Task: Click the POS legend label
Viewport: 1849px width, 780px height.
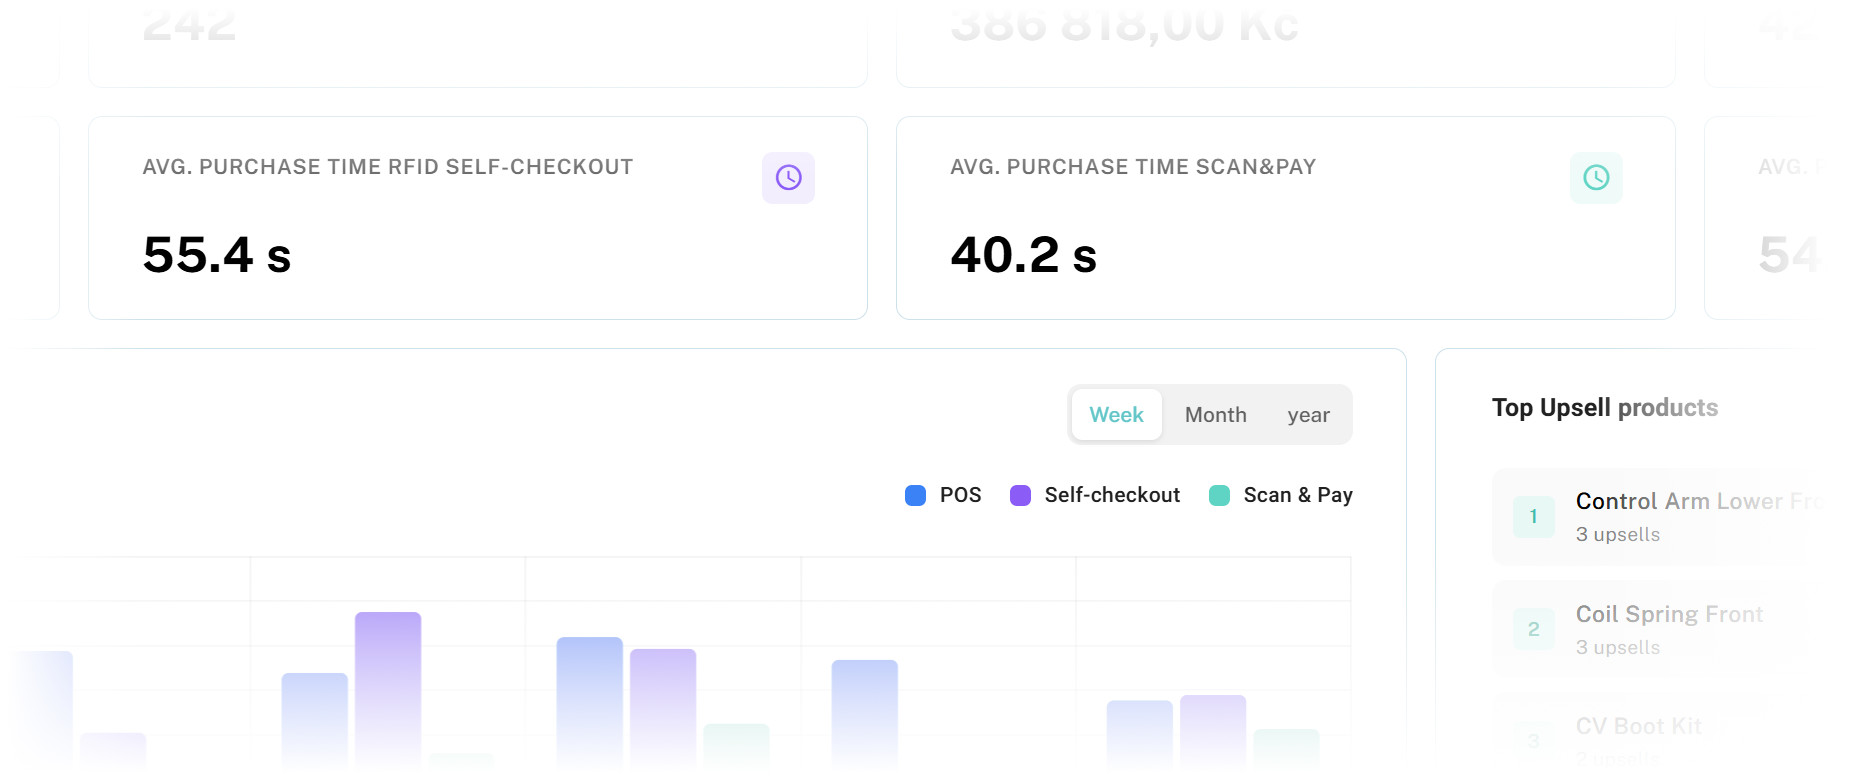Action: (x=960, y=495)
